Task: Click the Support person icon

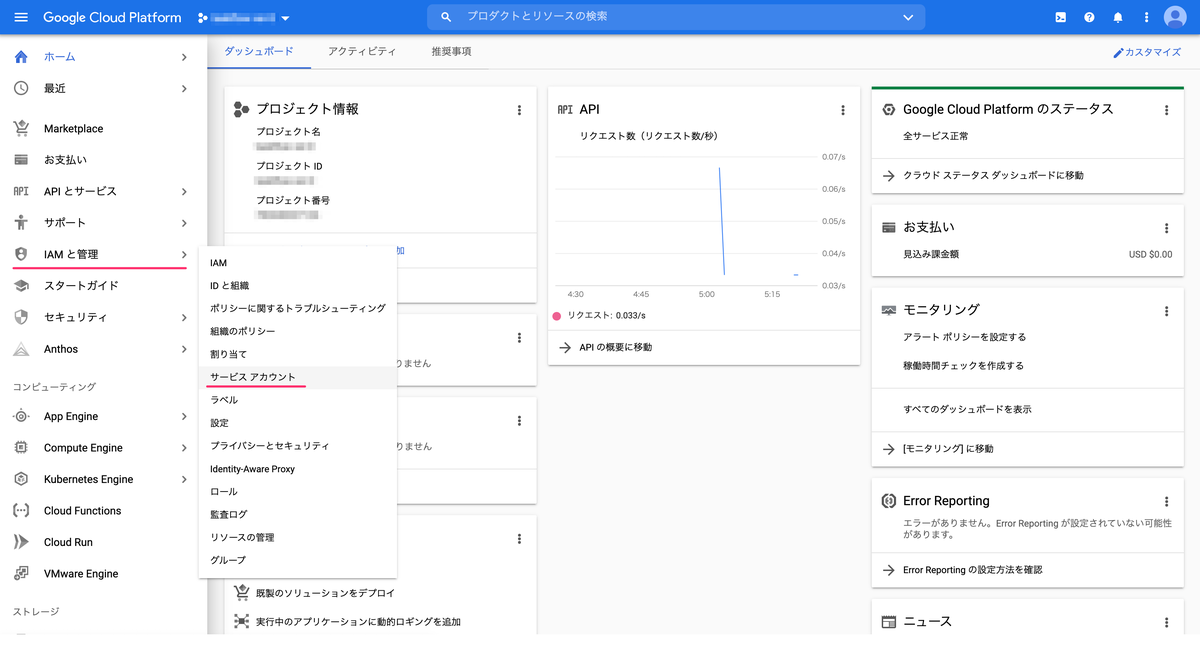Action: [x=21, y=222]
